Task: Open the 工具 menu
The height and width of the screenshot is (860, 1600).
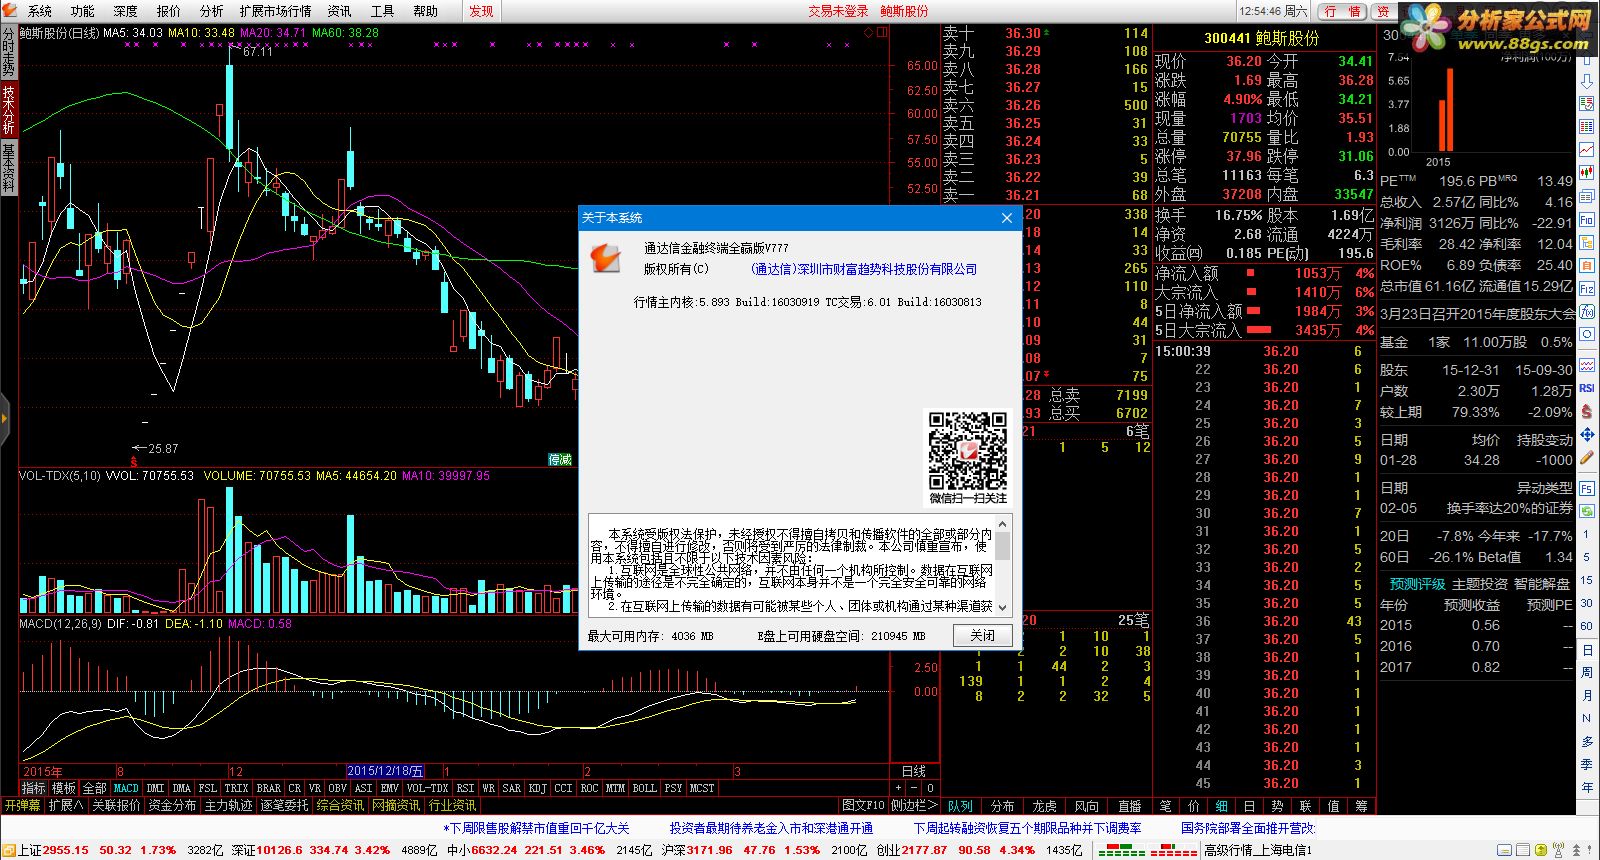Action: pos(382,11)
